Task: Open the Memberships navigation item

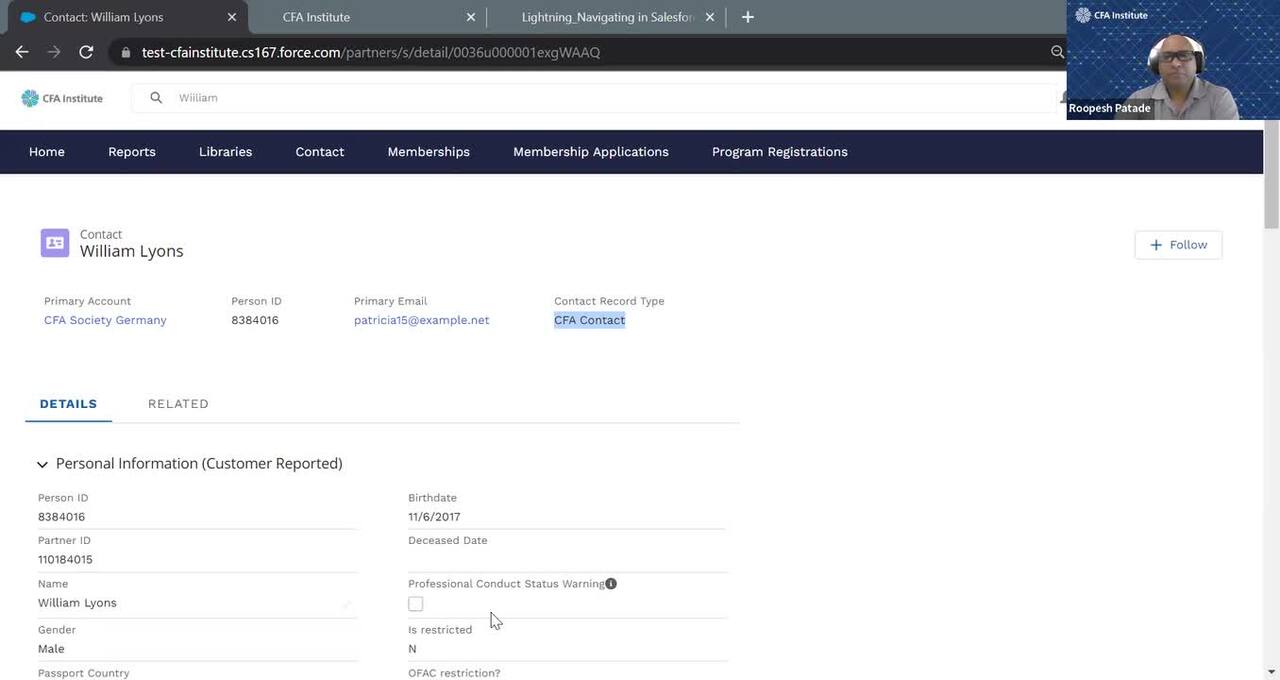Action: point(429,152)
